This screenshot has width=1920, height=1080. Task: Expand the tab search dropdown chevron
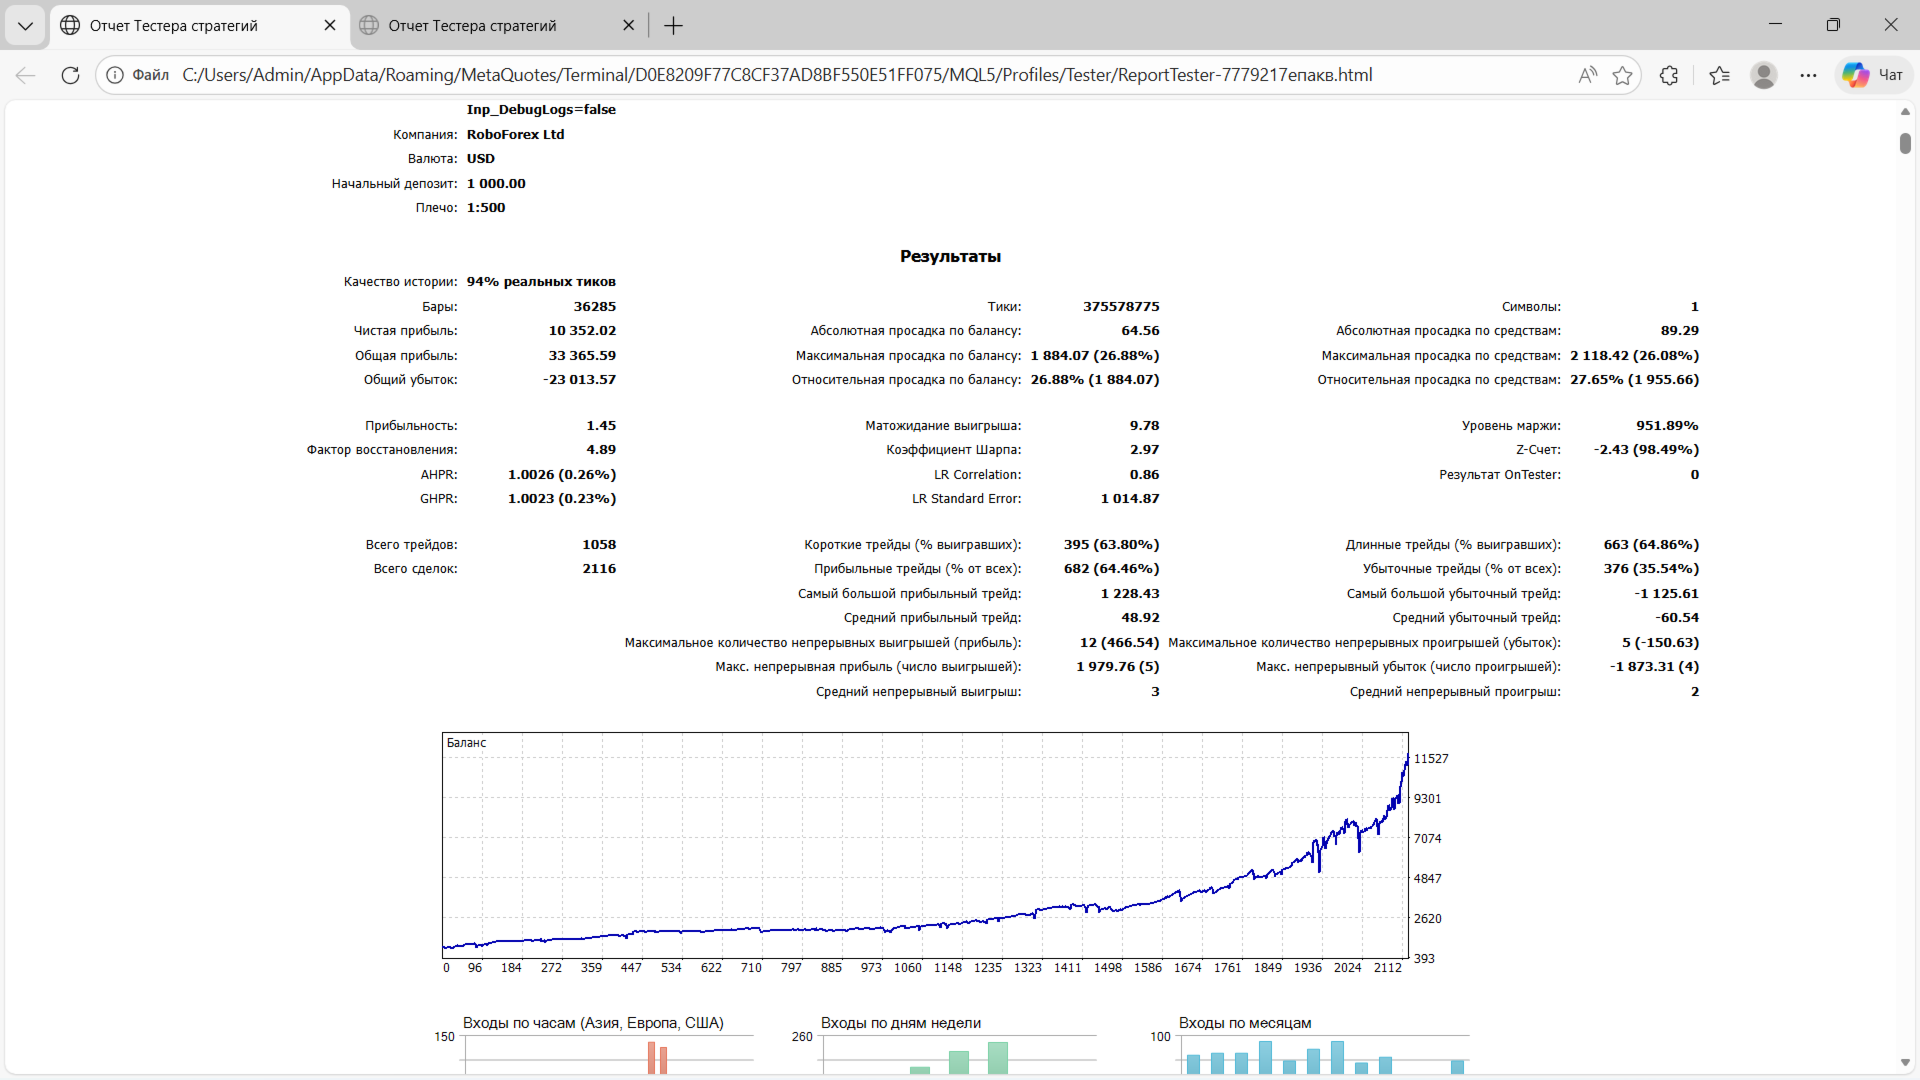(25, 25)
